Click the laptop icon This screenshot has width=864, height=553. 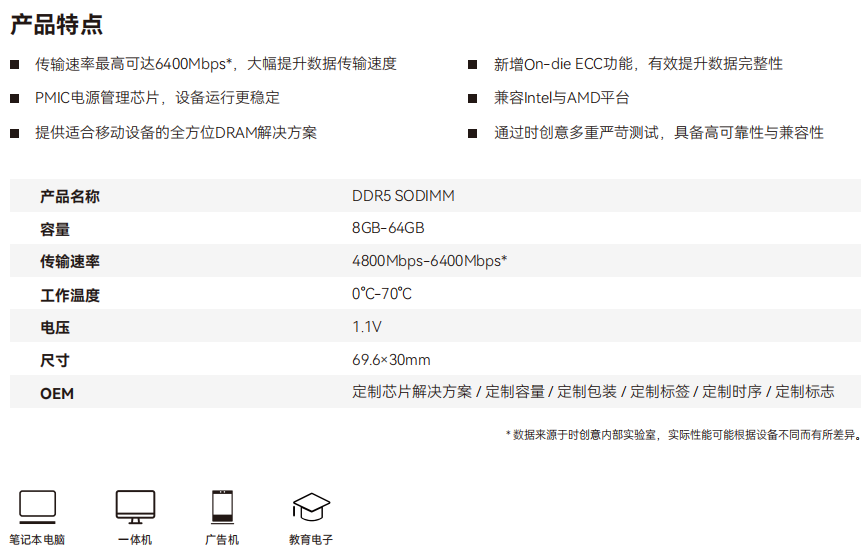point(38,507)
